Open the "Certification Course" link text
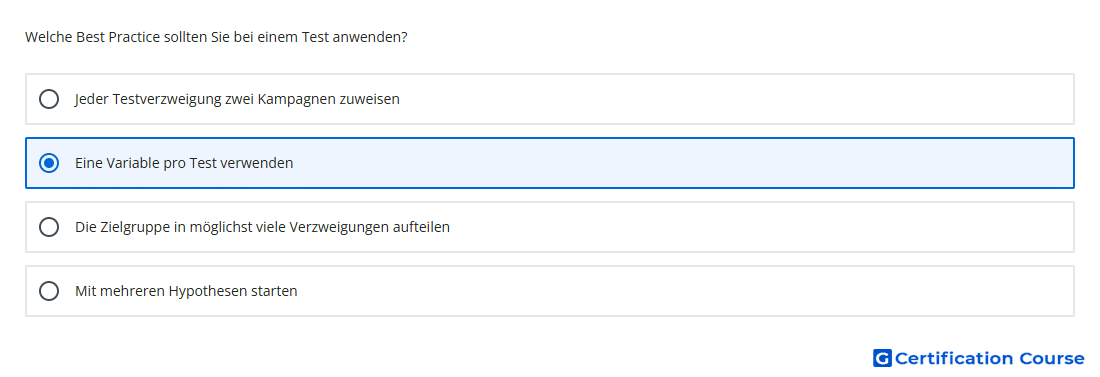The width and height of the screenshot is (1100, 377). coord(989,358)
